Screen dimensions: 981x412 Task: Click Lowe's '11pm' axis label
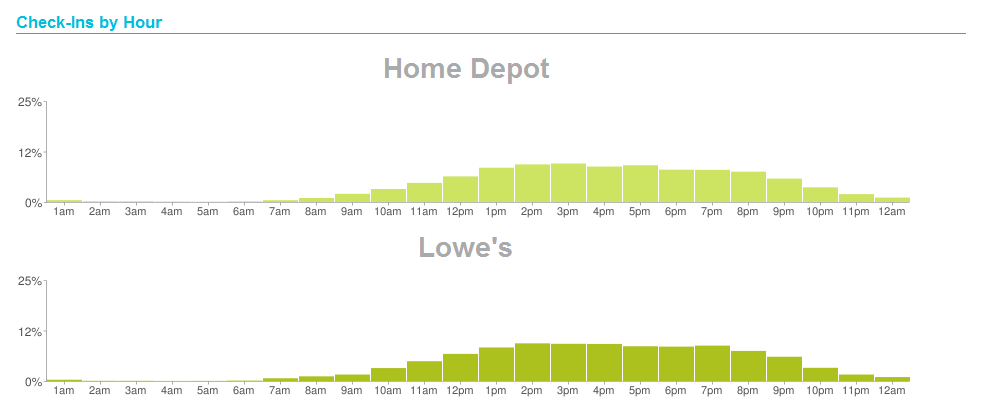tap(856, 391)
